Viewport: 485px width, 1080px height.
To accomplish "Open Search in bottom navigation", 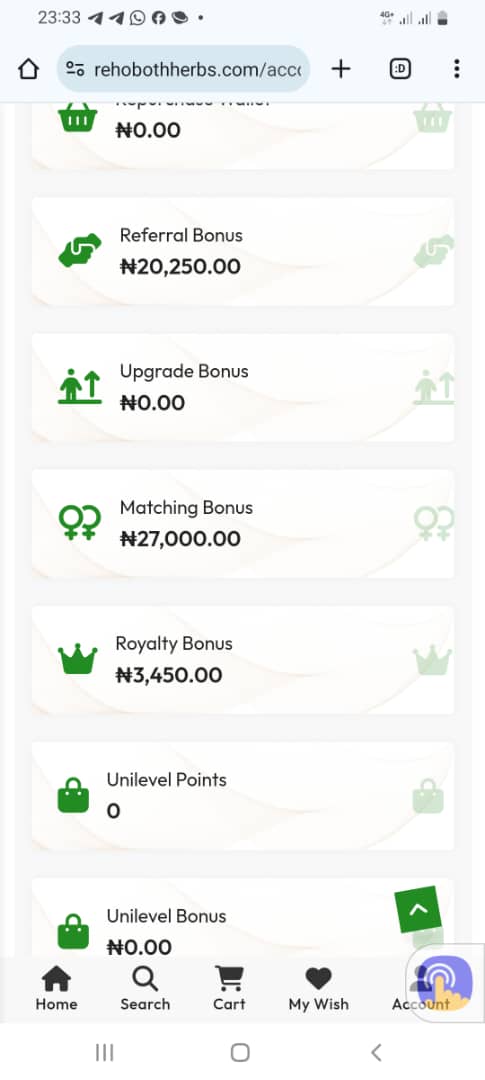I will tap(145, 988).
